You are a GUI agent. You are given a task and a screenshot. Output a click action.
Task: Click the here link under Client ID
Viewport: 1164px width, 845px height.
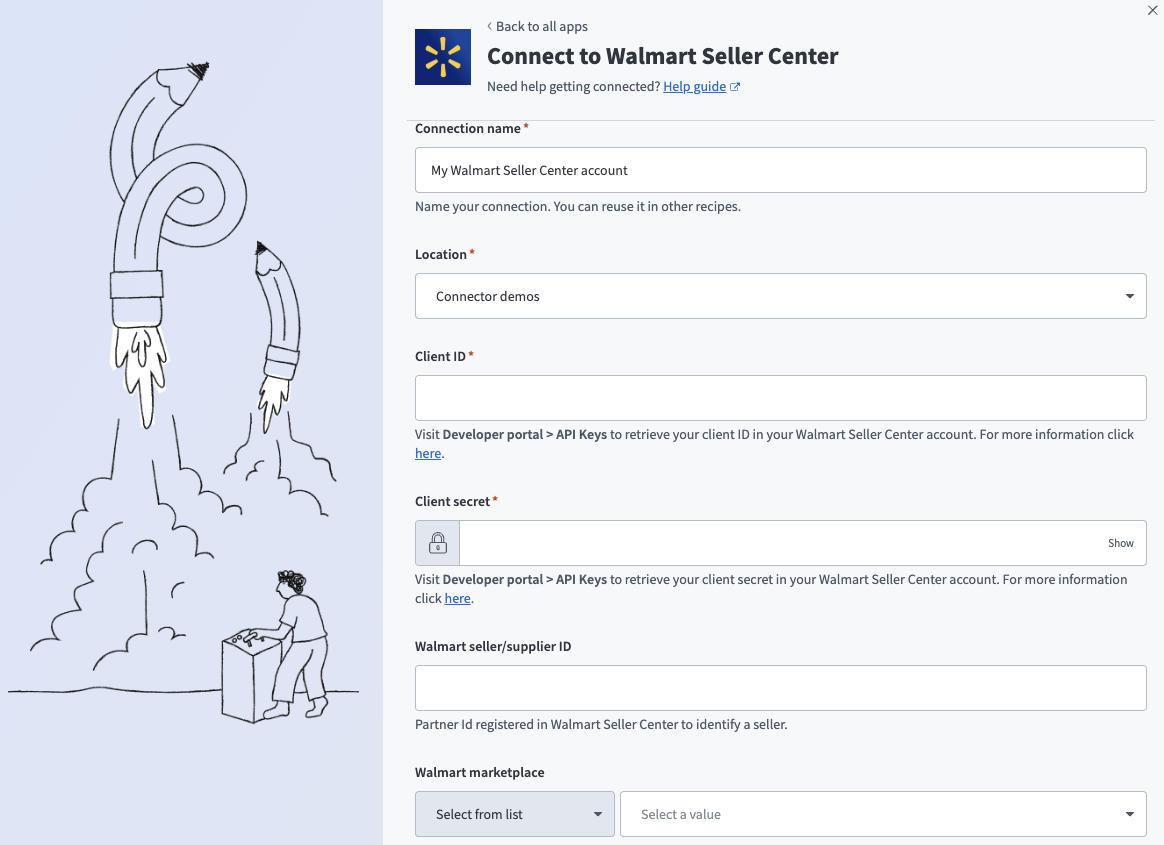(427, 453)
